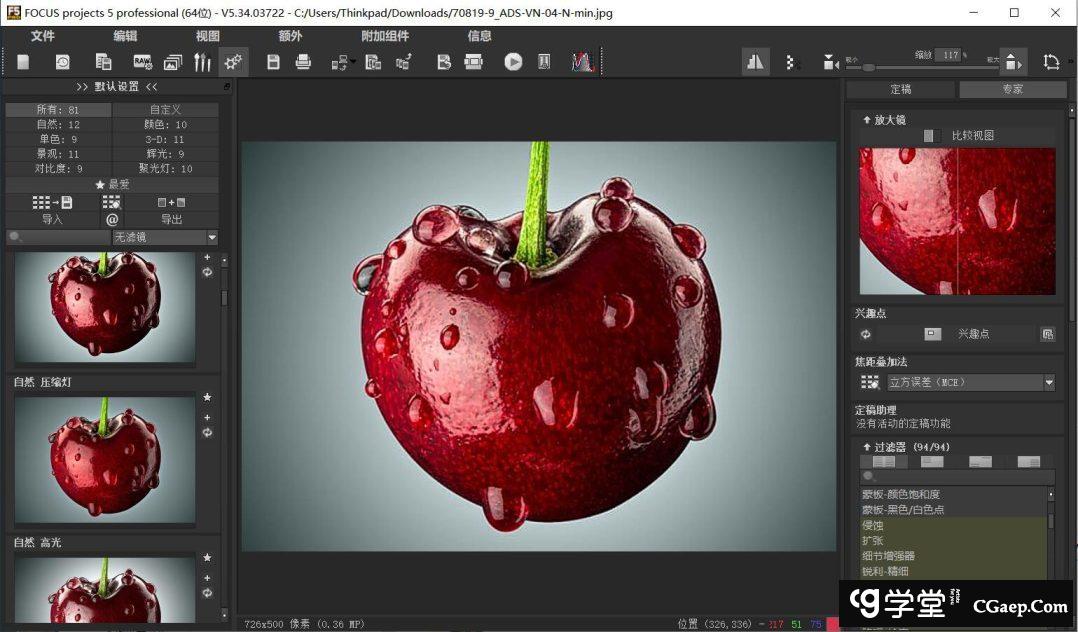Open the 文件 menu
The width and height of the screenshot is (1078, 632).
click(x=43, y=36)
